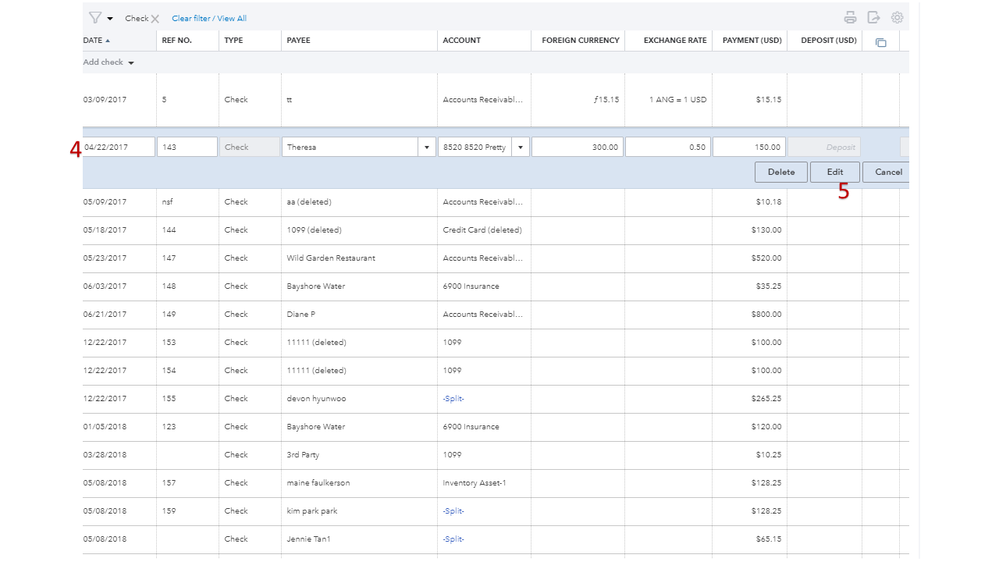Screen dimensions: 999x562
Task: Expand the Theresa payee dropdown
Action: click(x=425, y=147)
